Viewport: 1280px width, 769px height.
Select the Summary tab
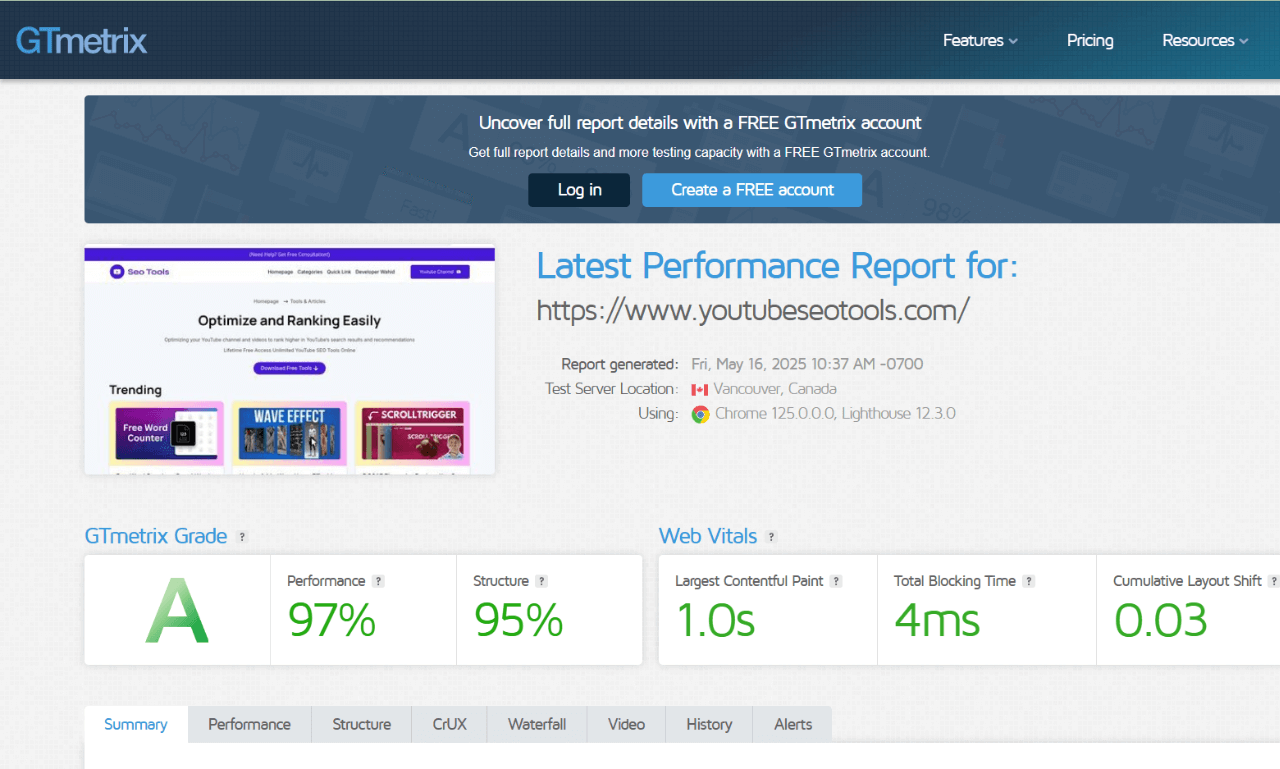click(x=136, y=725)
